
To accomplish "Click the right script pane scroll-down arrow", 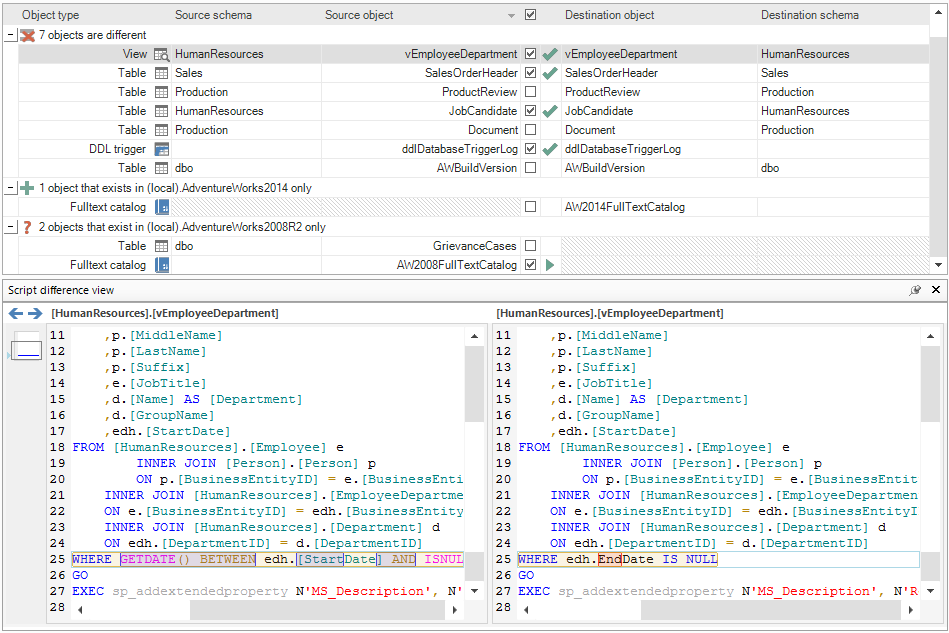I will click(931, 591).
